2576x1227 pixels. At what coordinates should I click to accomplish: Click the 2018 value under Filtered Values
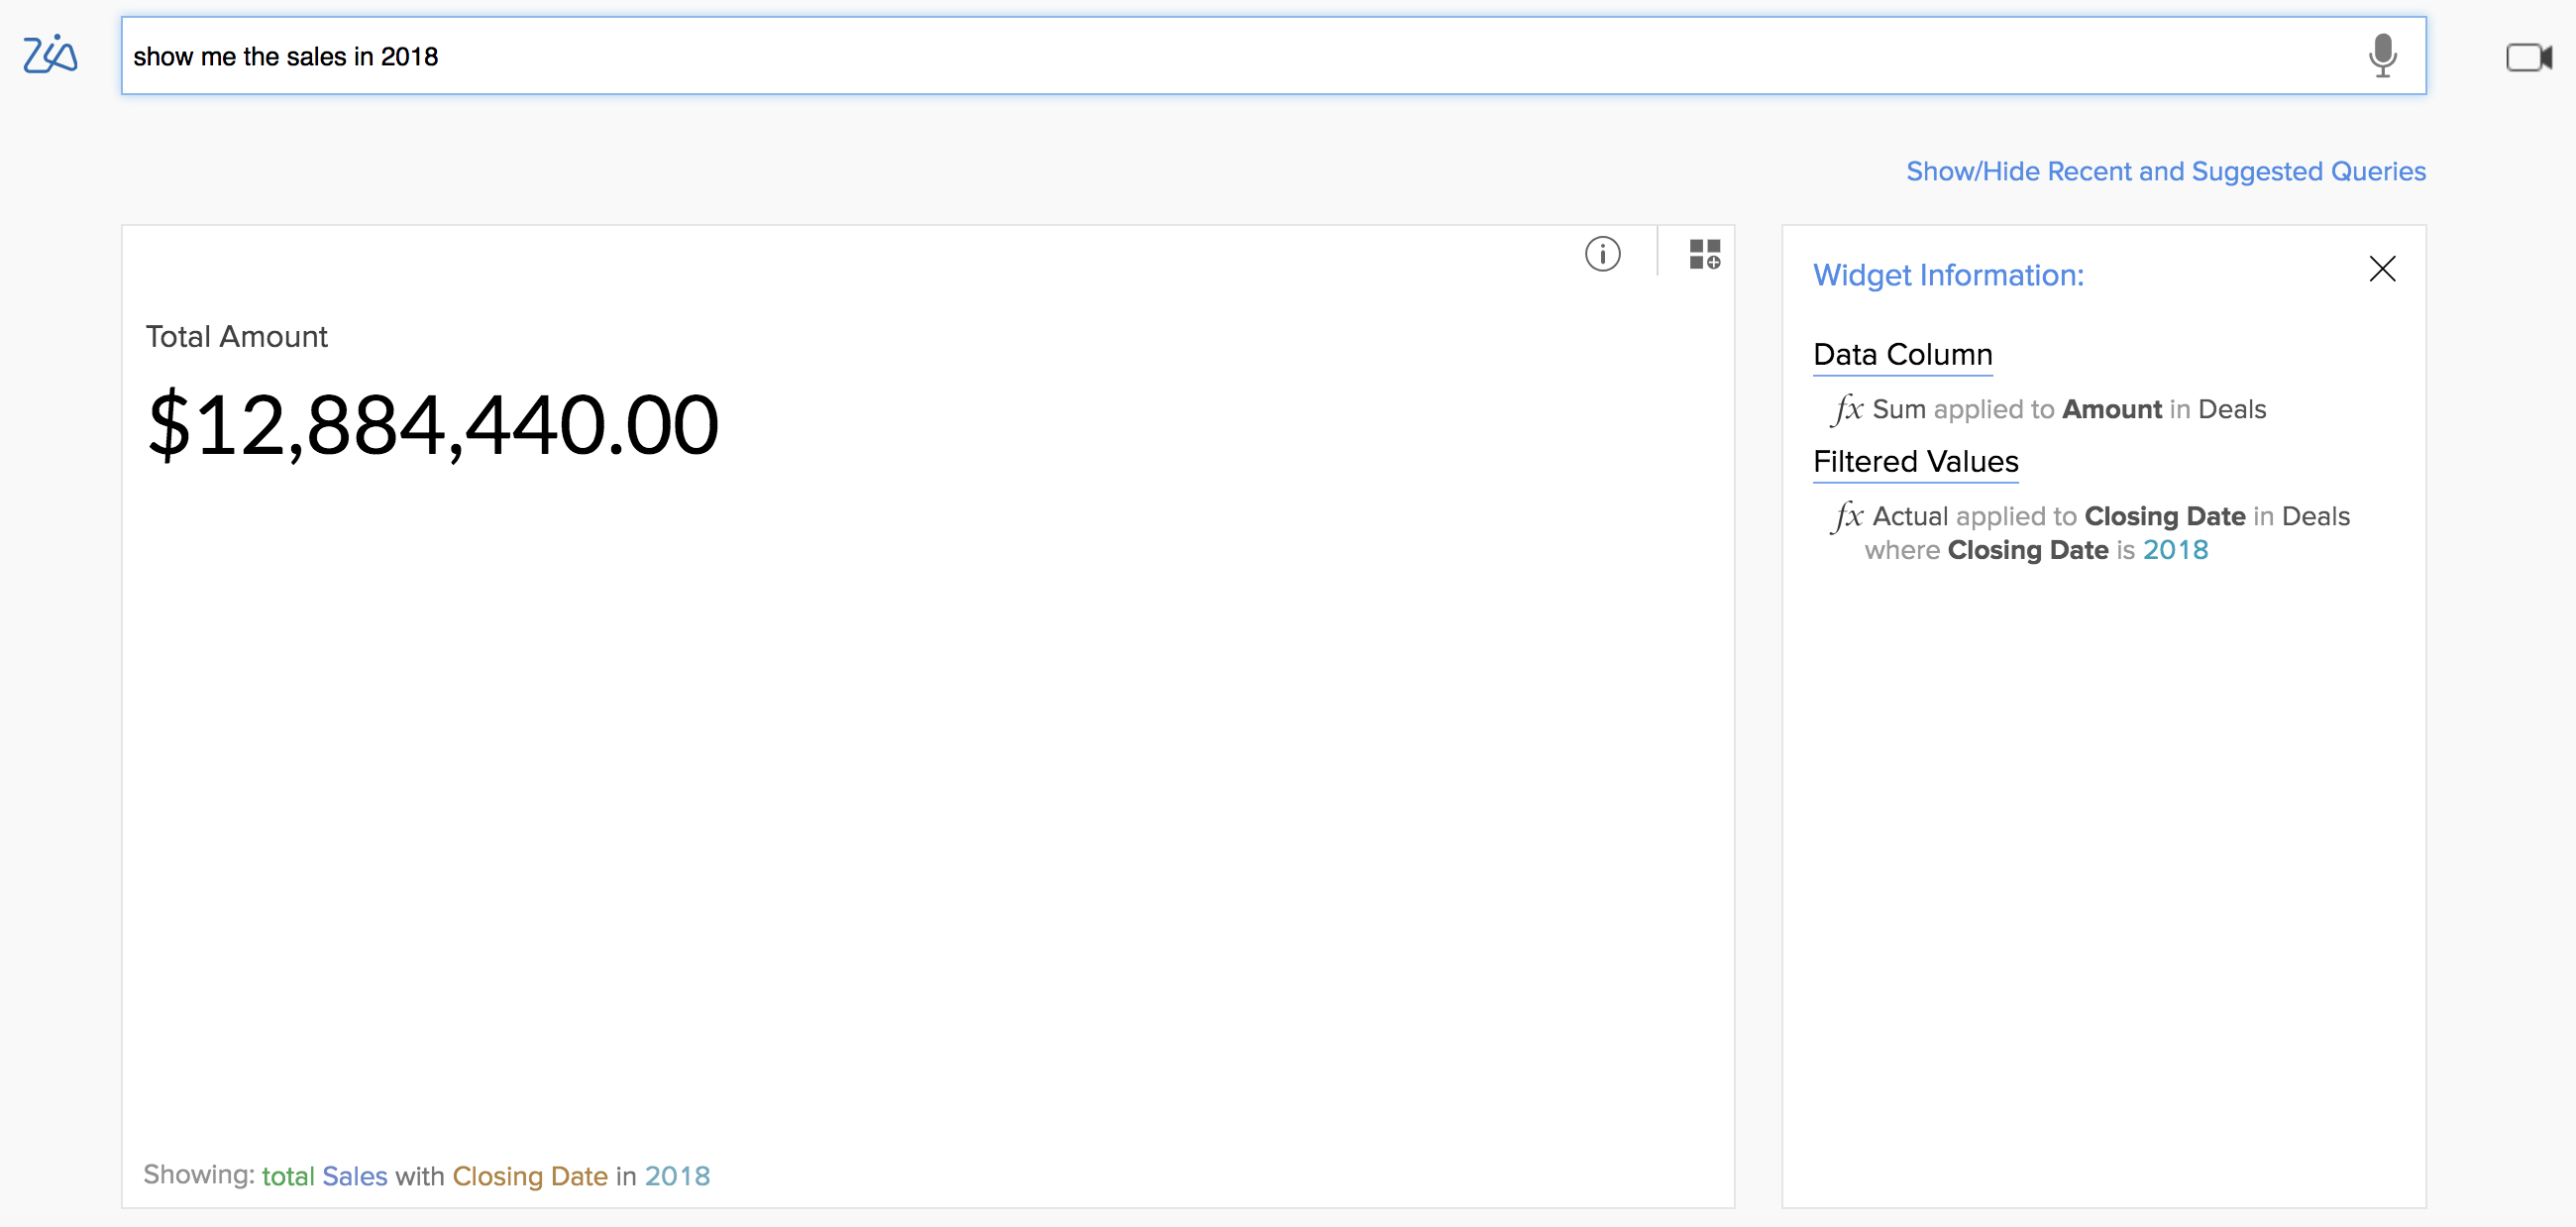[x=2175, y=550]
